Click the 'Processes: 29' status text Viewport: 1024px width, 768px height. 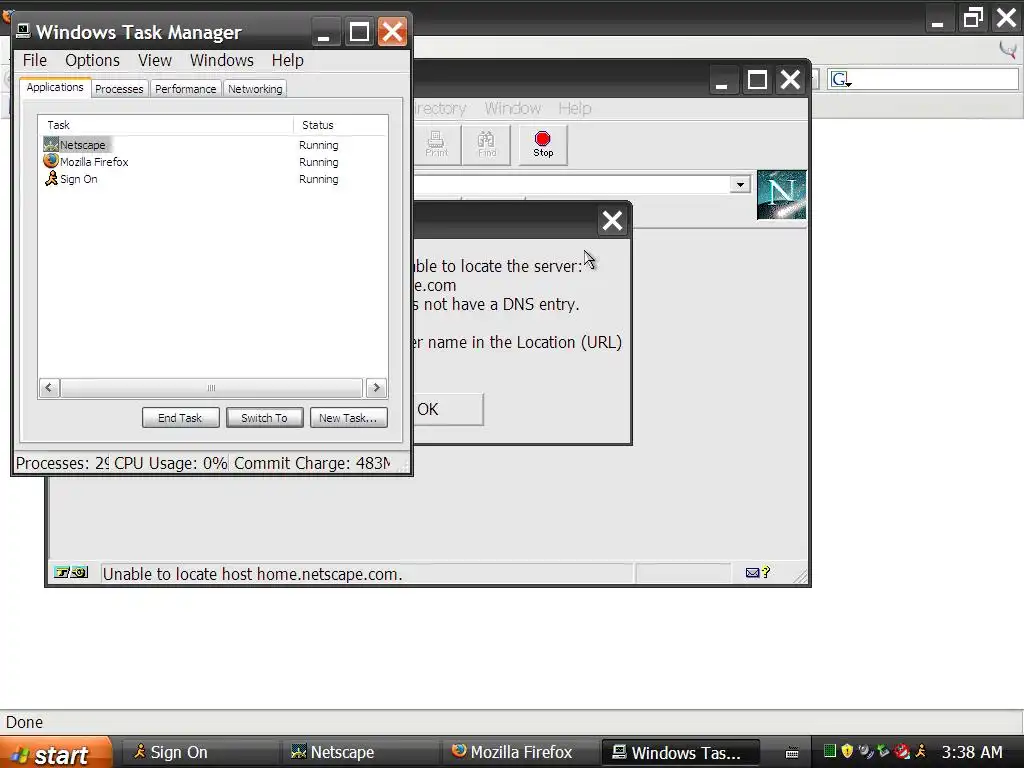click(x=62, y=463)
